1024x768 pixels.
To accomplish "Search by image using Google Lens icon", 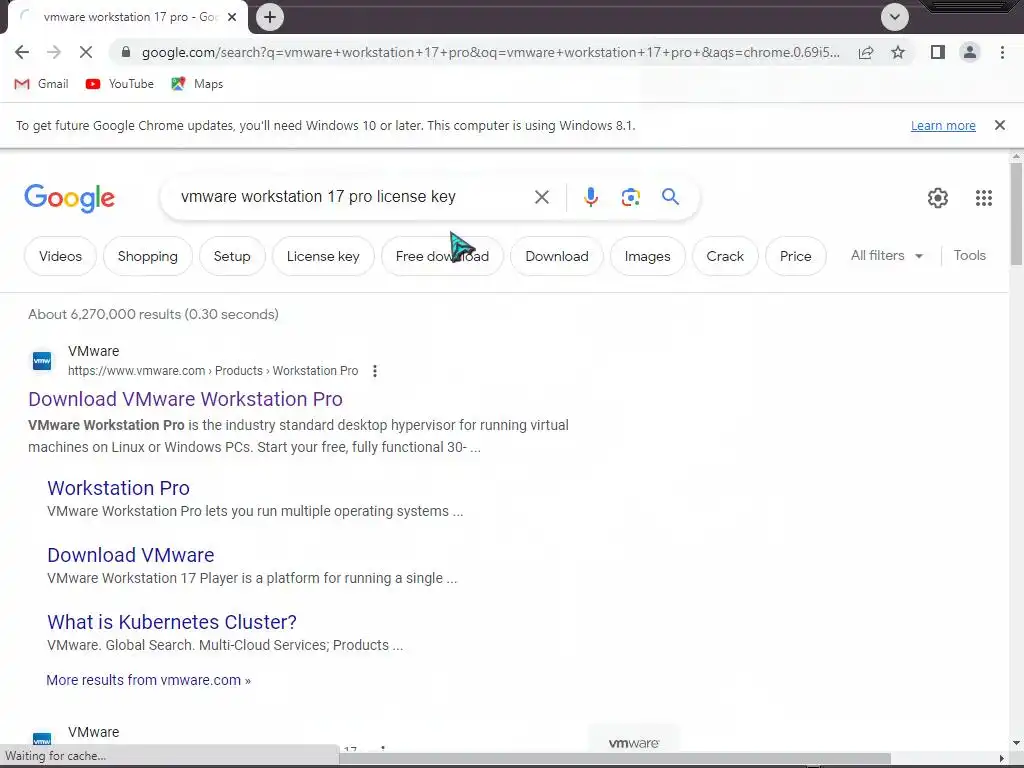I will [630, 197].
